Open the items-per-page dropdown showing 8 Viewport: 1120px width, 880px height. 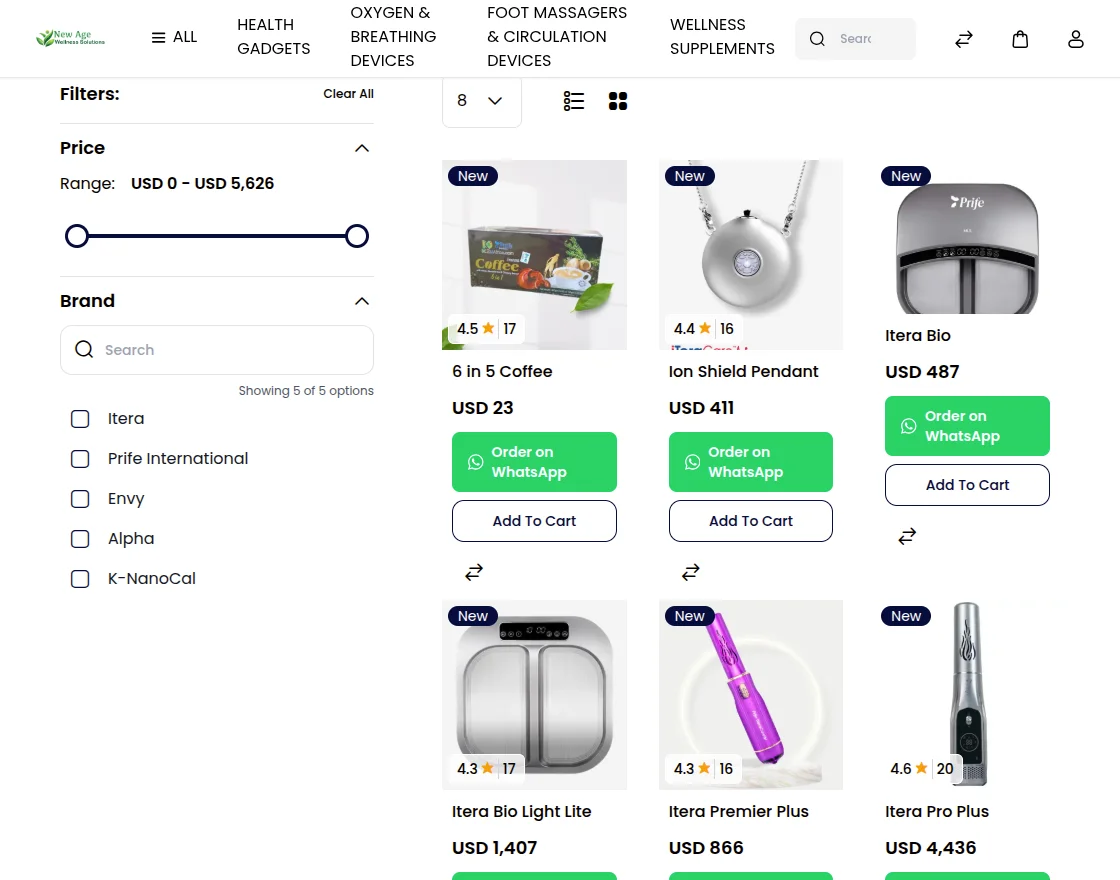point(481,101)
